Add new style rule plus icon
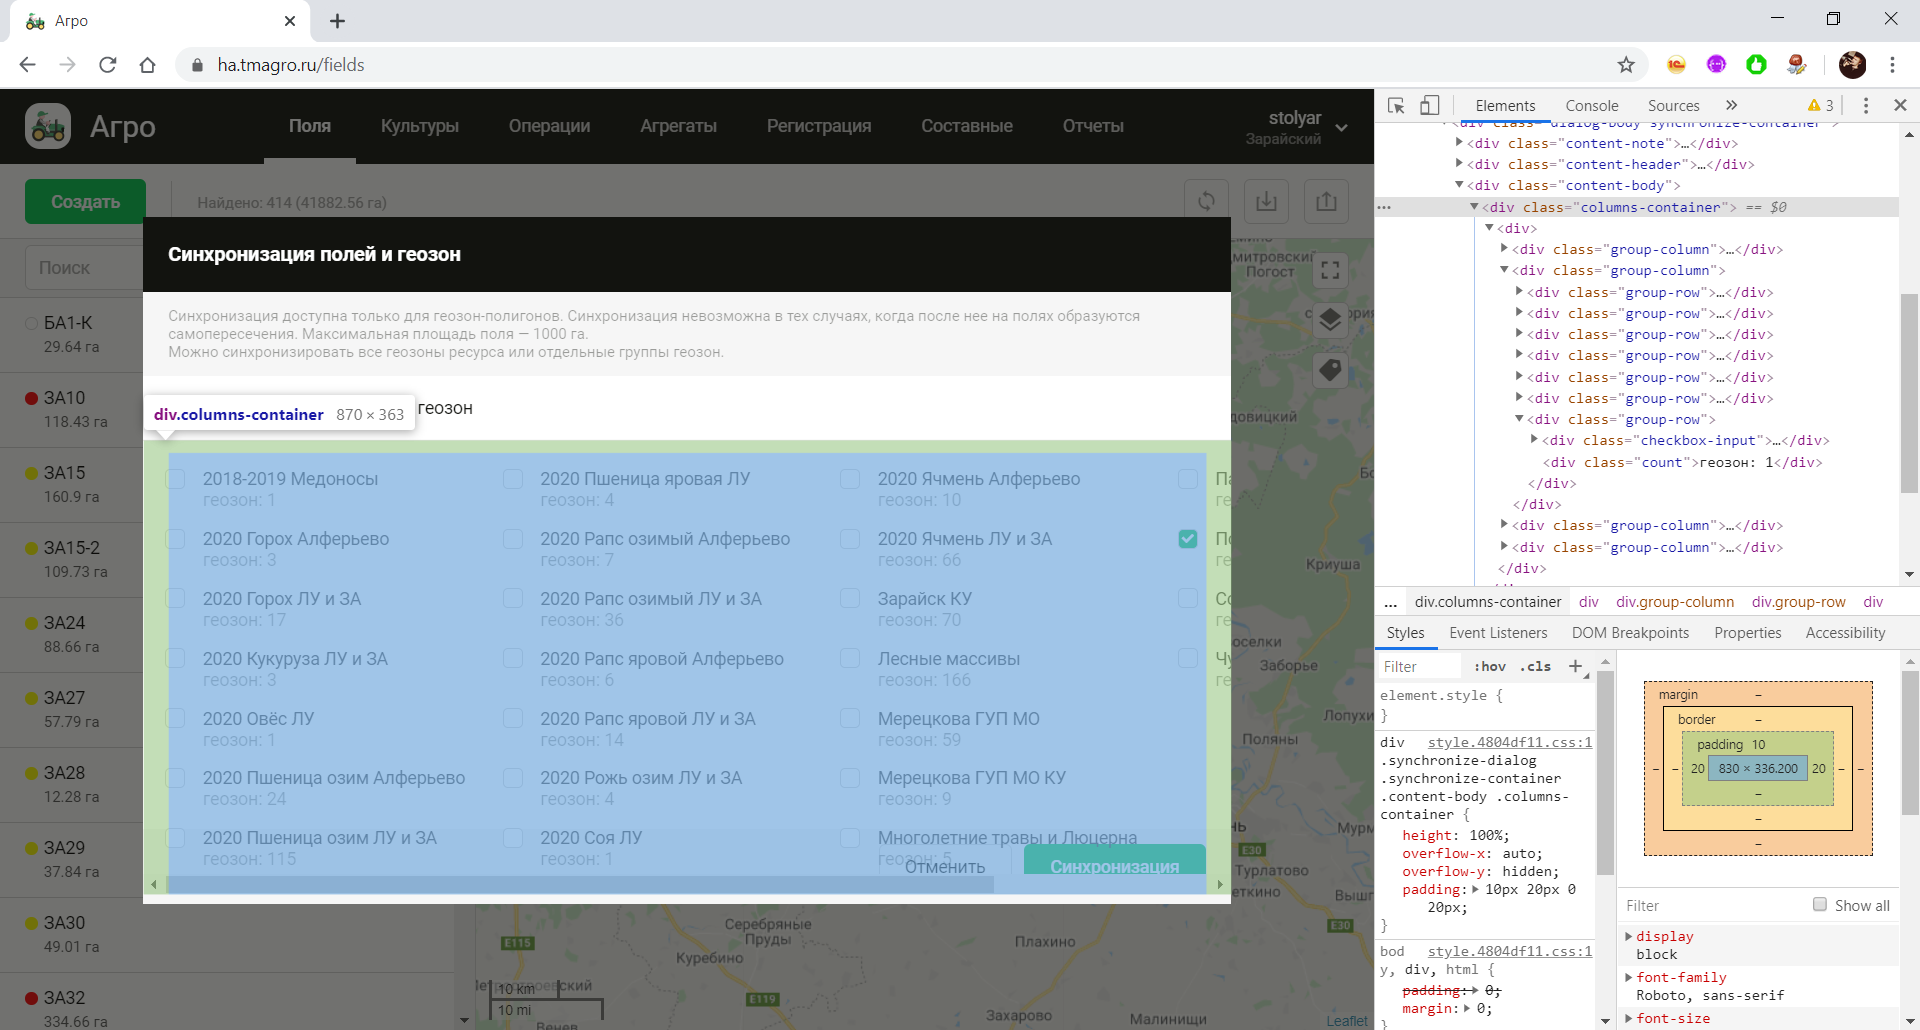The height and width of the screenshot is (1030, 1920). 1575,666
